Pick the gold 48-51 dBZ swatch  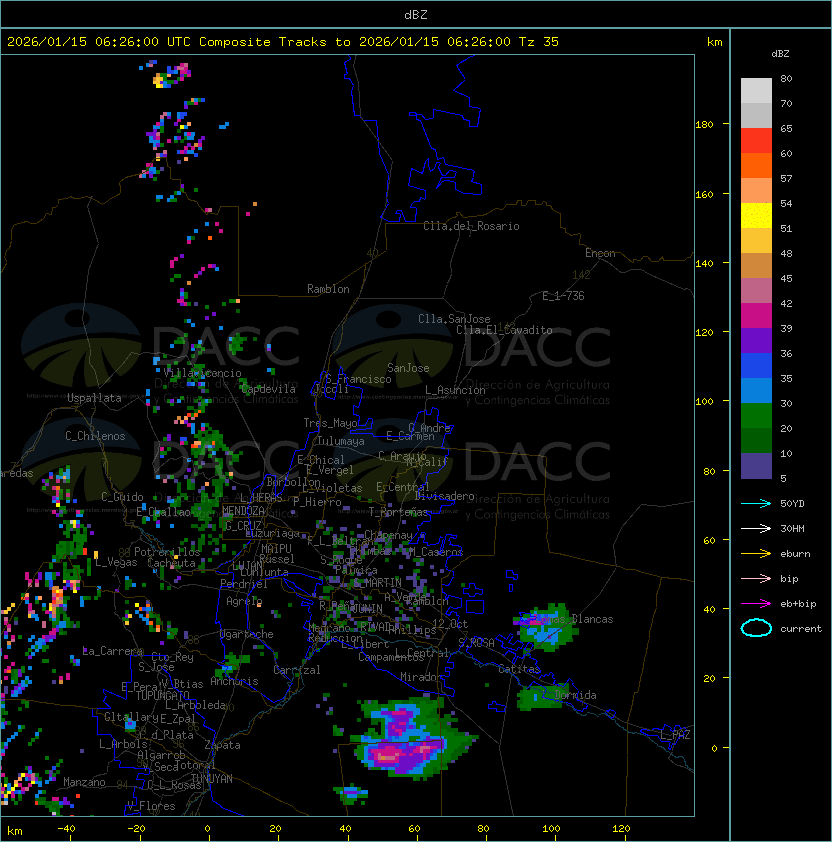click(756, 241)
